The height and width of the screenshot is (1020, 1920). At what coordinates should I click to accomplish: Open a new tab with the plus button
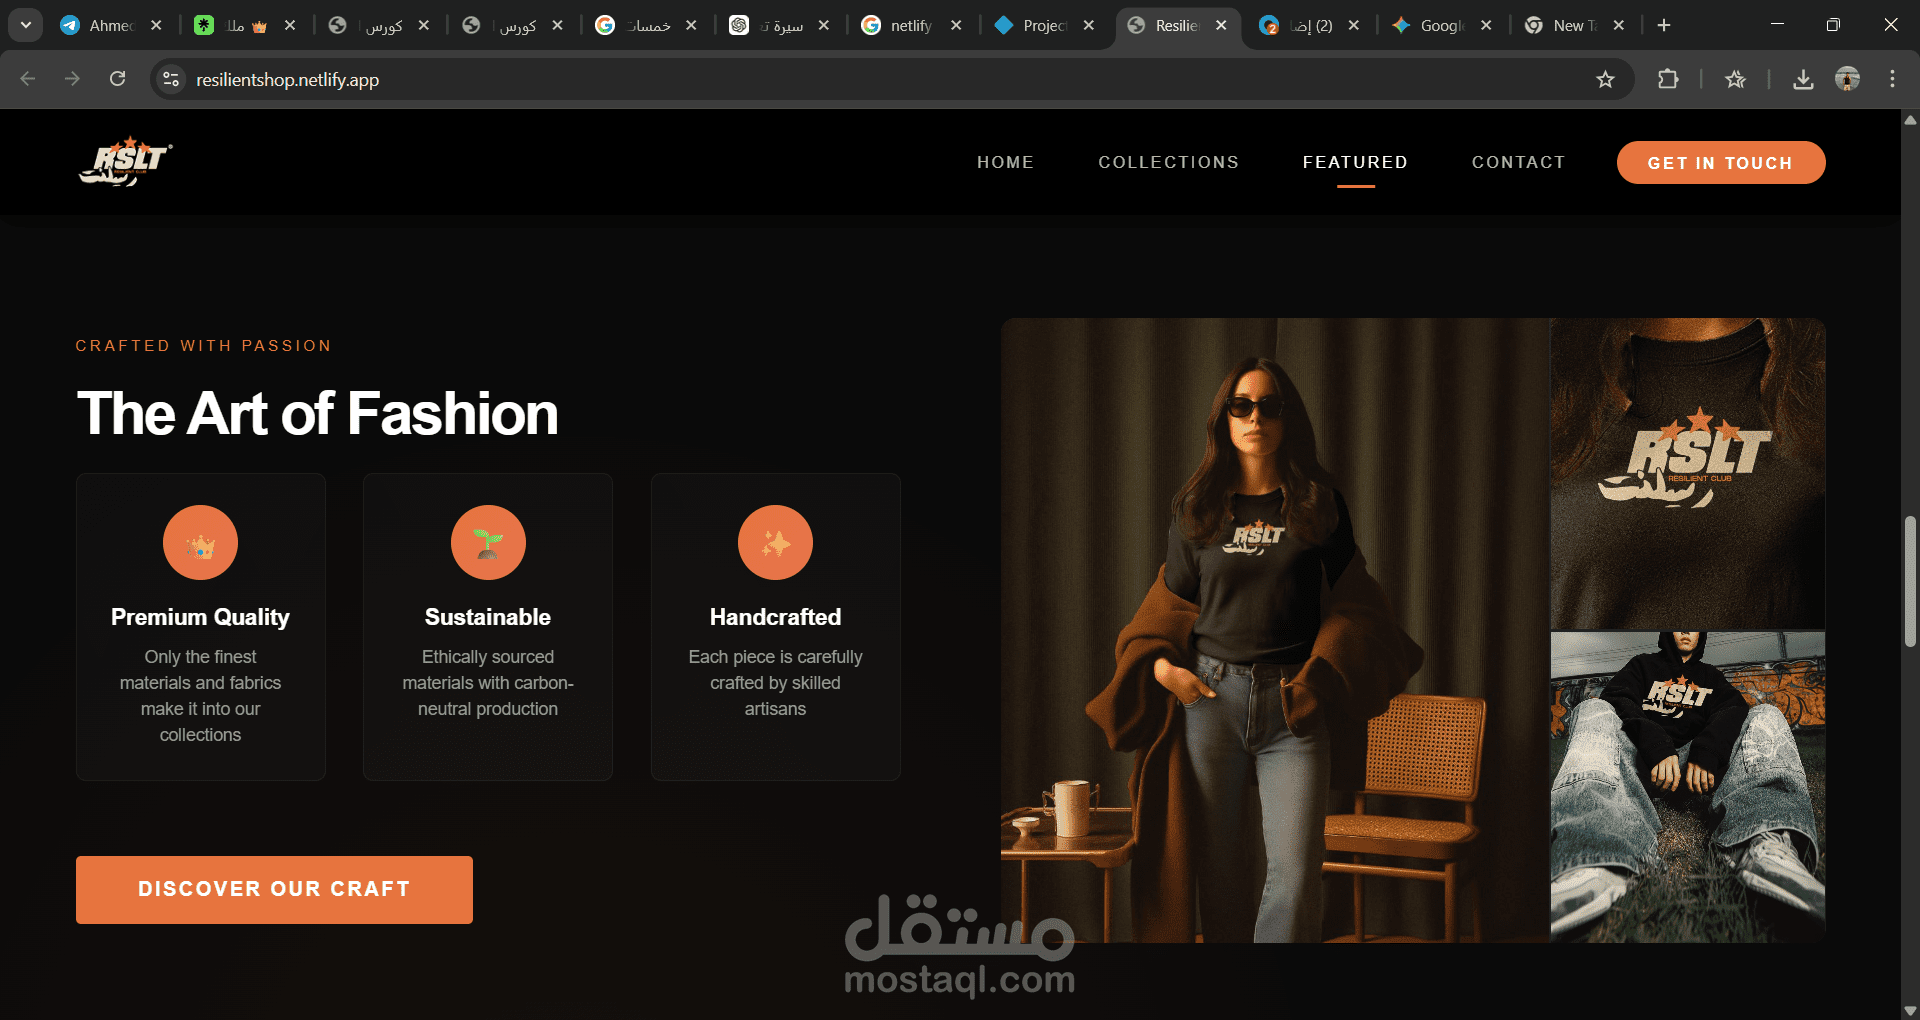(1663, 25)
